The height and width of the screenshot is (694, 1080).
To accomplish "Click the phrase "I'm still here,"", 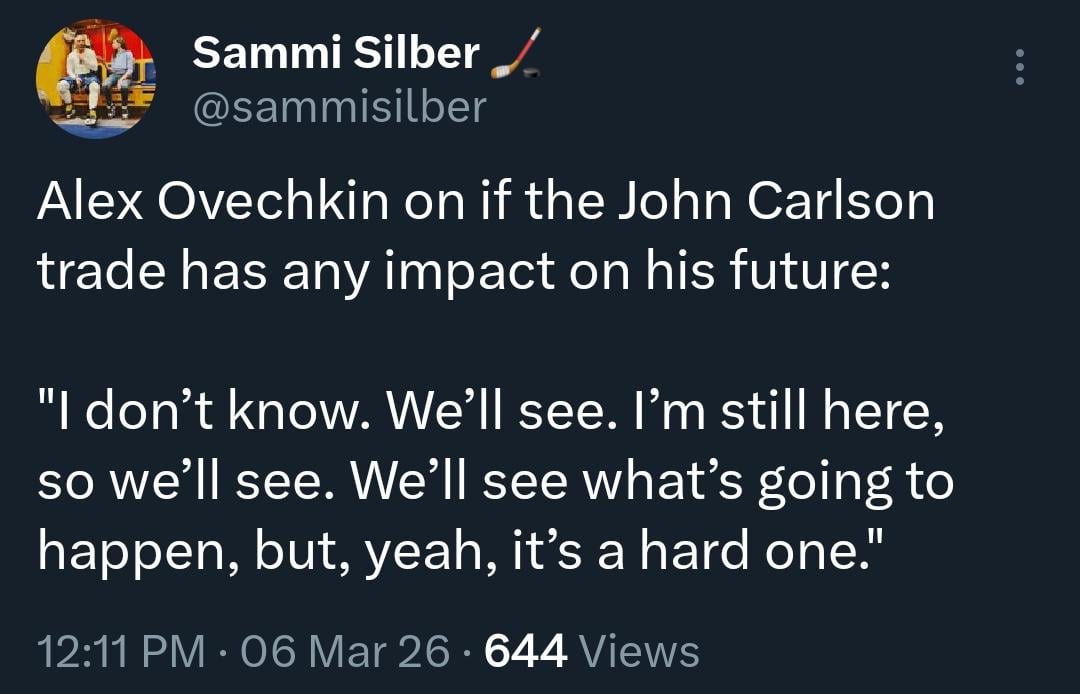I will coord(784,415).
